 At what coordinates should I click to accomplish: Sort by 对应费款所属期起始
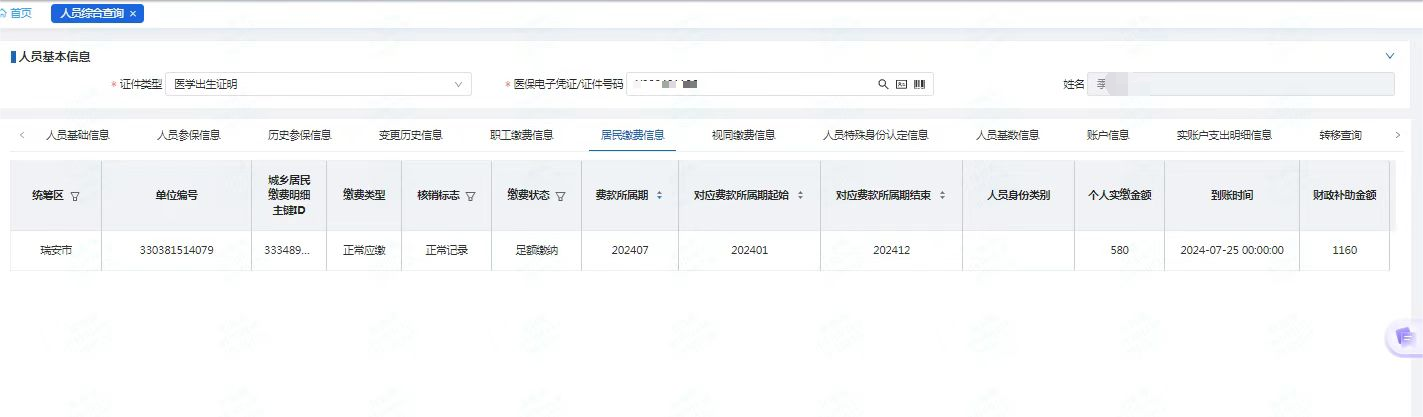(x=800, y=195)
